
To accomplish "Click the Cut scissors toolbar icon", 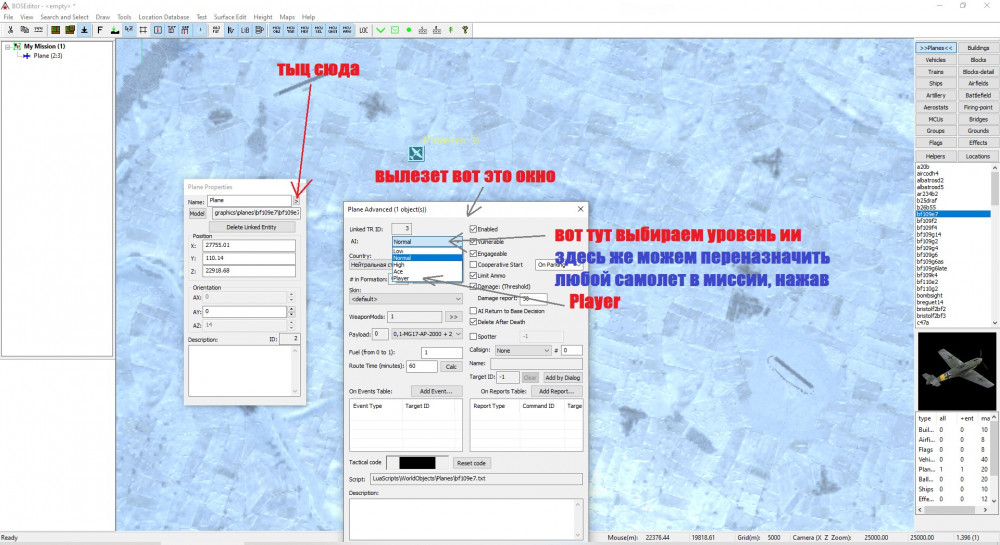I will tap(10, 30).
